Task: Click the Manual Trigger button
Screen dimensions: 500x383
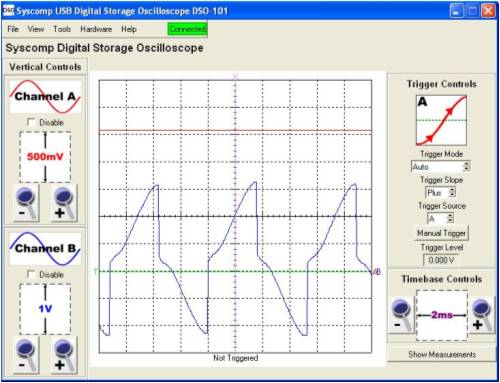Action: [x=441, y=233]
